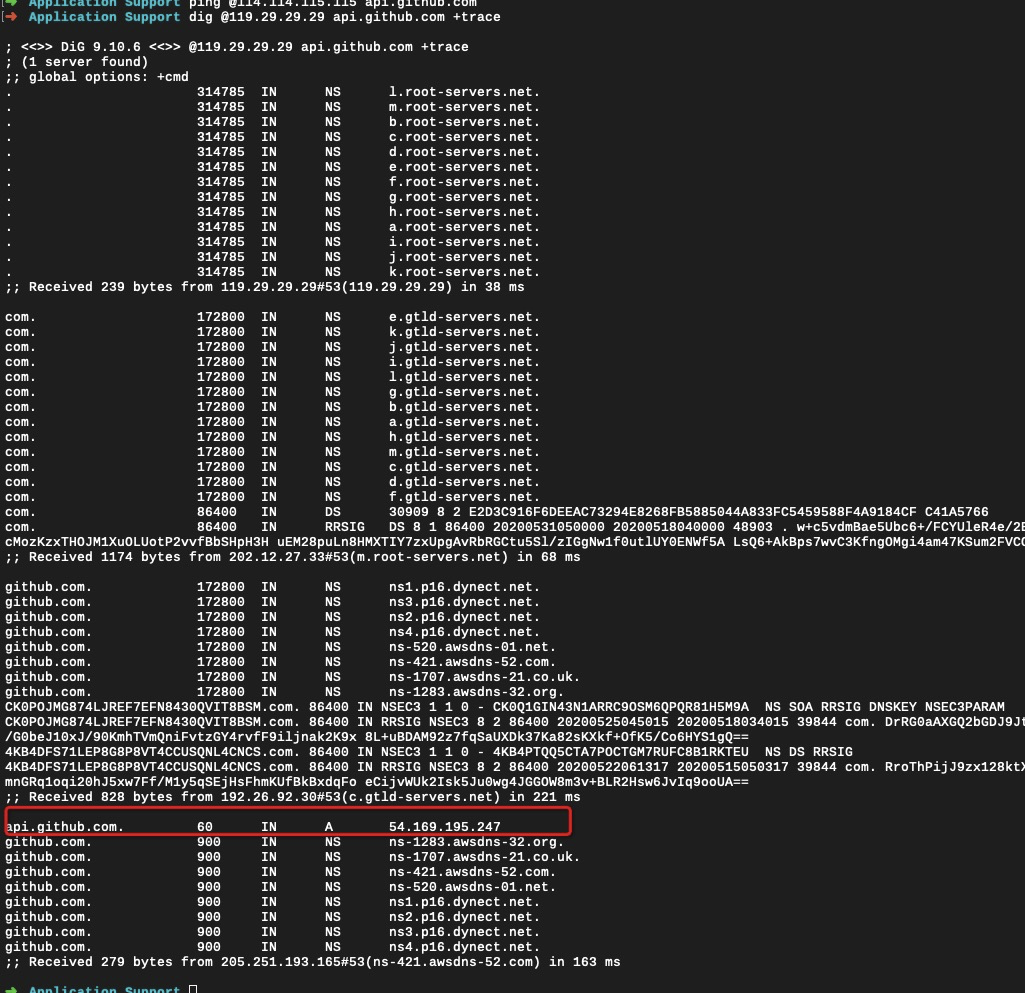Click the terminal cursor at bottom prompt
This screenshot has height=993, width=1025.
pos(193,989)
